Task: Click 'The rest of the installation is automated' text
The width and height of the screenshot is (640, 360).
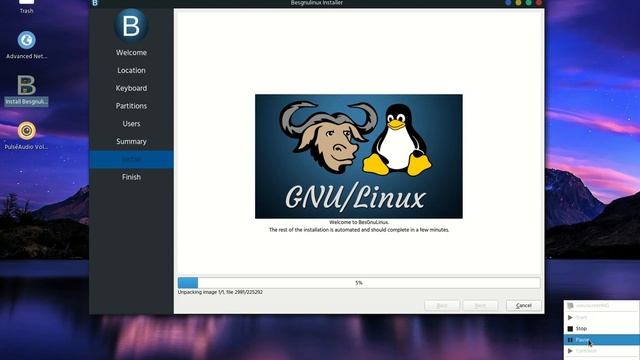Action: coord(359,230)
